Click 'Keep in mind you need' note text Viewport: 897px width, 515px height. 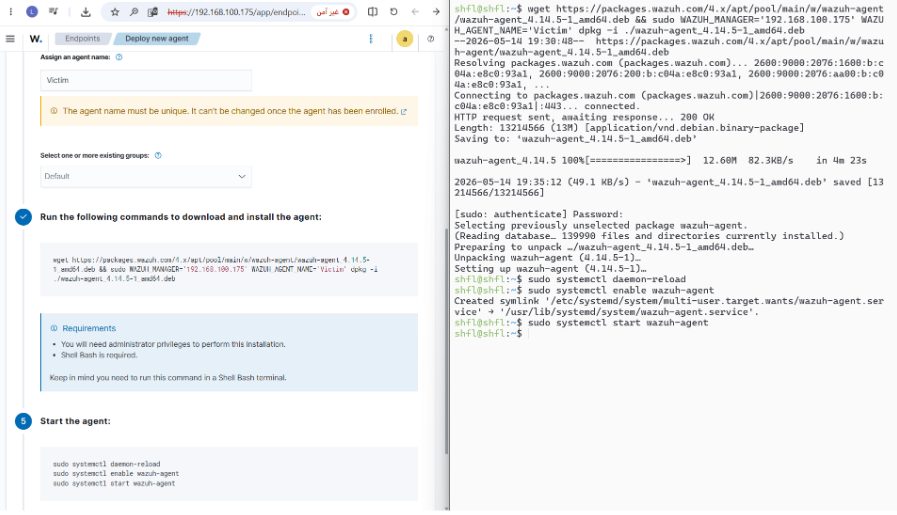(168, 378)
